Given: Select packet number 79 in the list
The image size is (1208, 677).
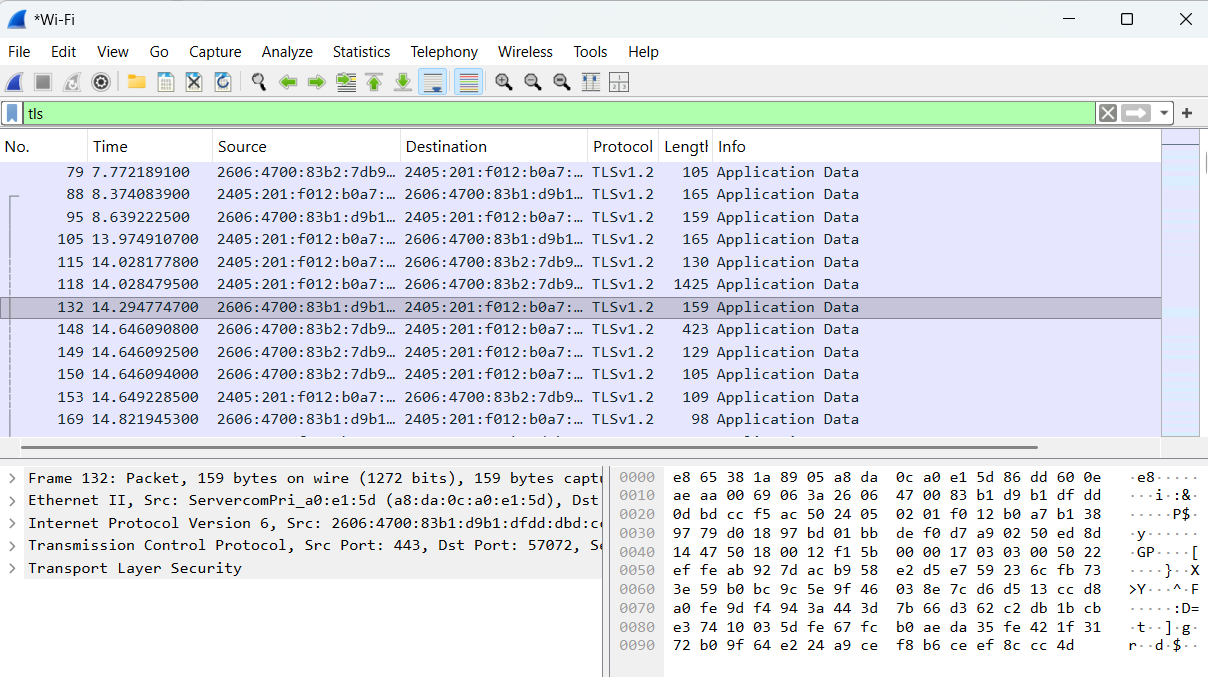Looking at the screenshot, I should (x=580, y=172).
